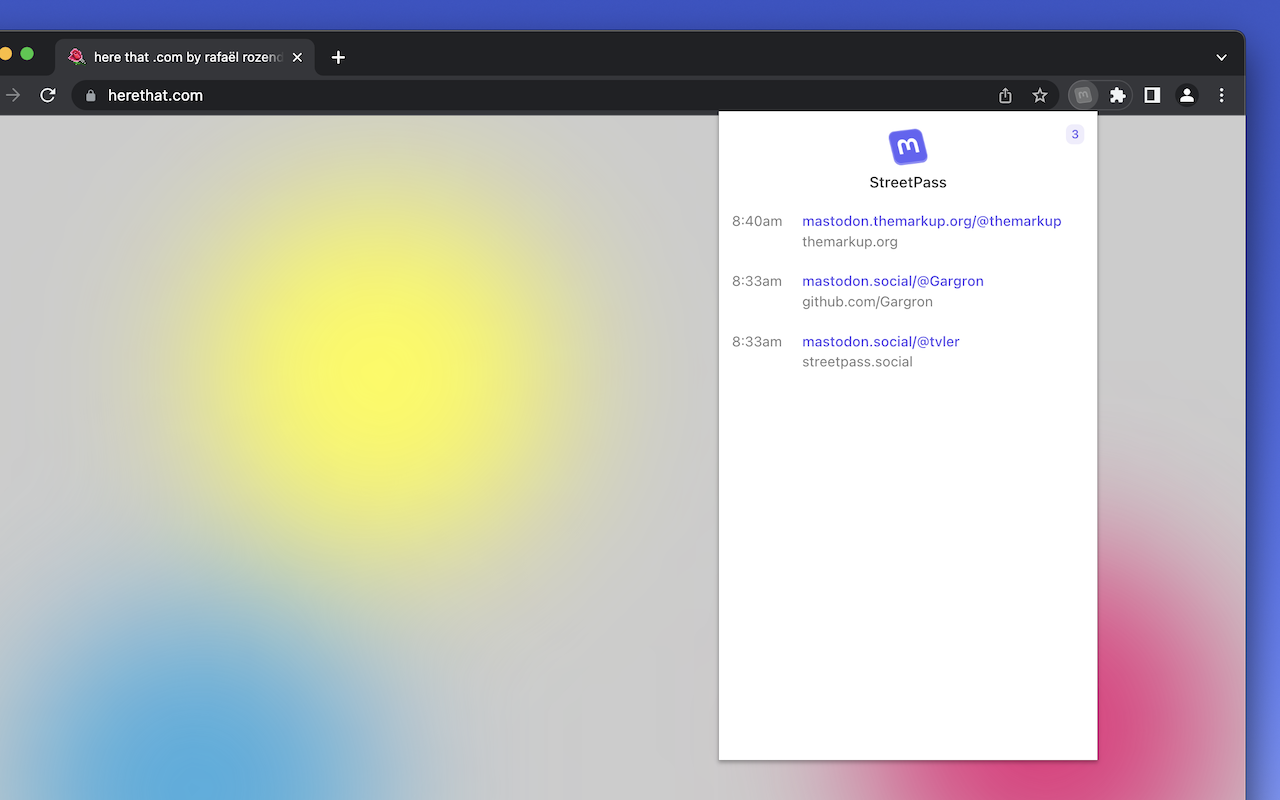Reload the herethat.com page
This screenshot has height=800, width=1280.
pos(47,95)
